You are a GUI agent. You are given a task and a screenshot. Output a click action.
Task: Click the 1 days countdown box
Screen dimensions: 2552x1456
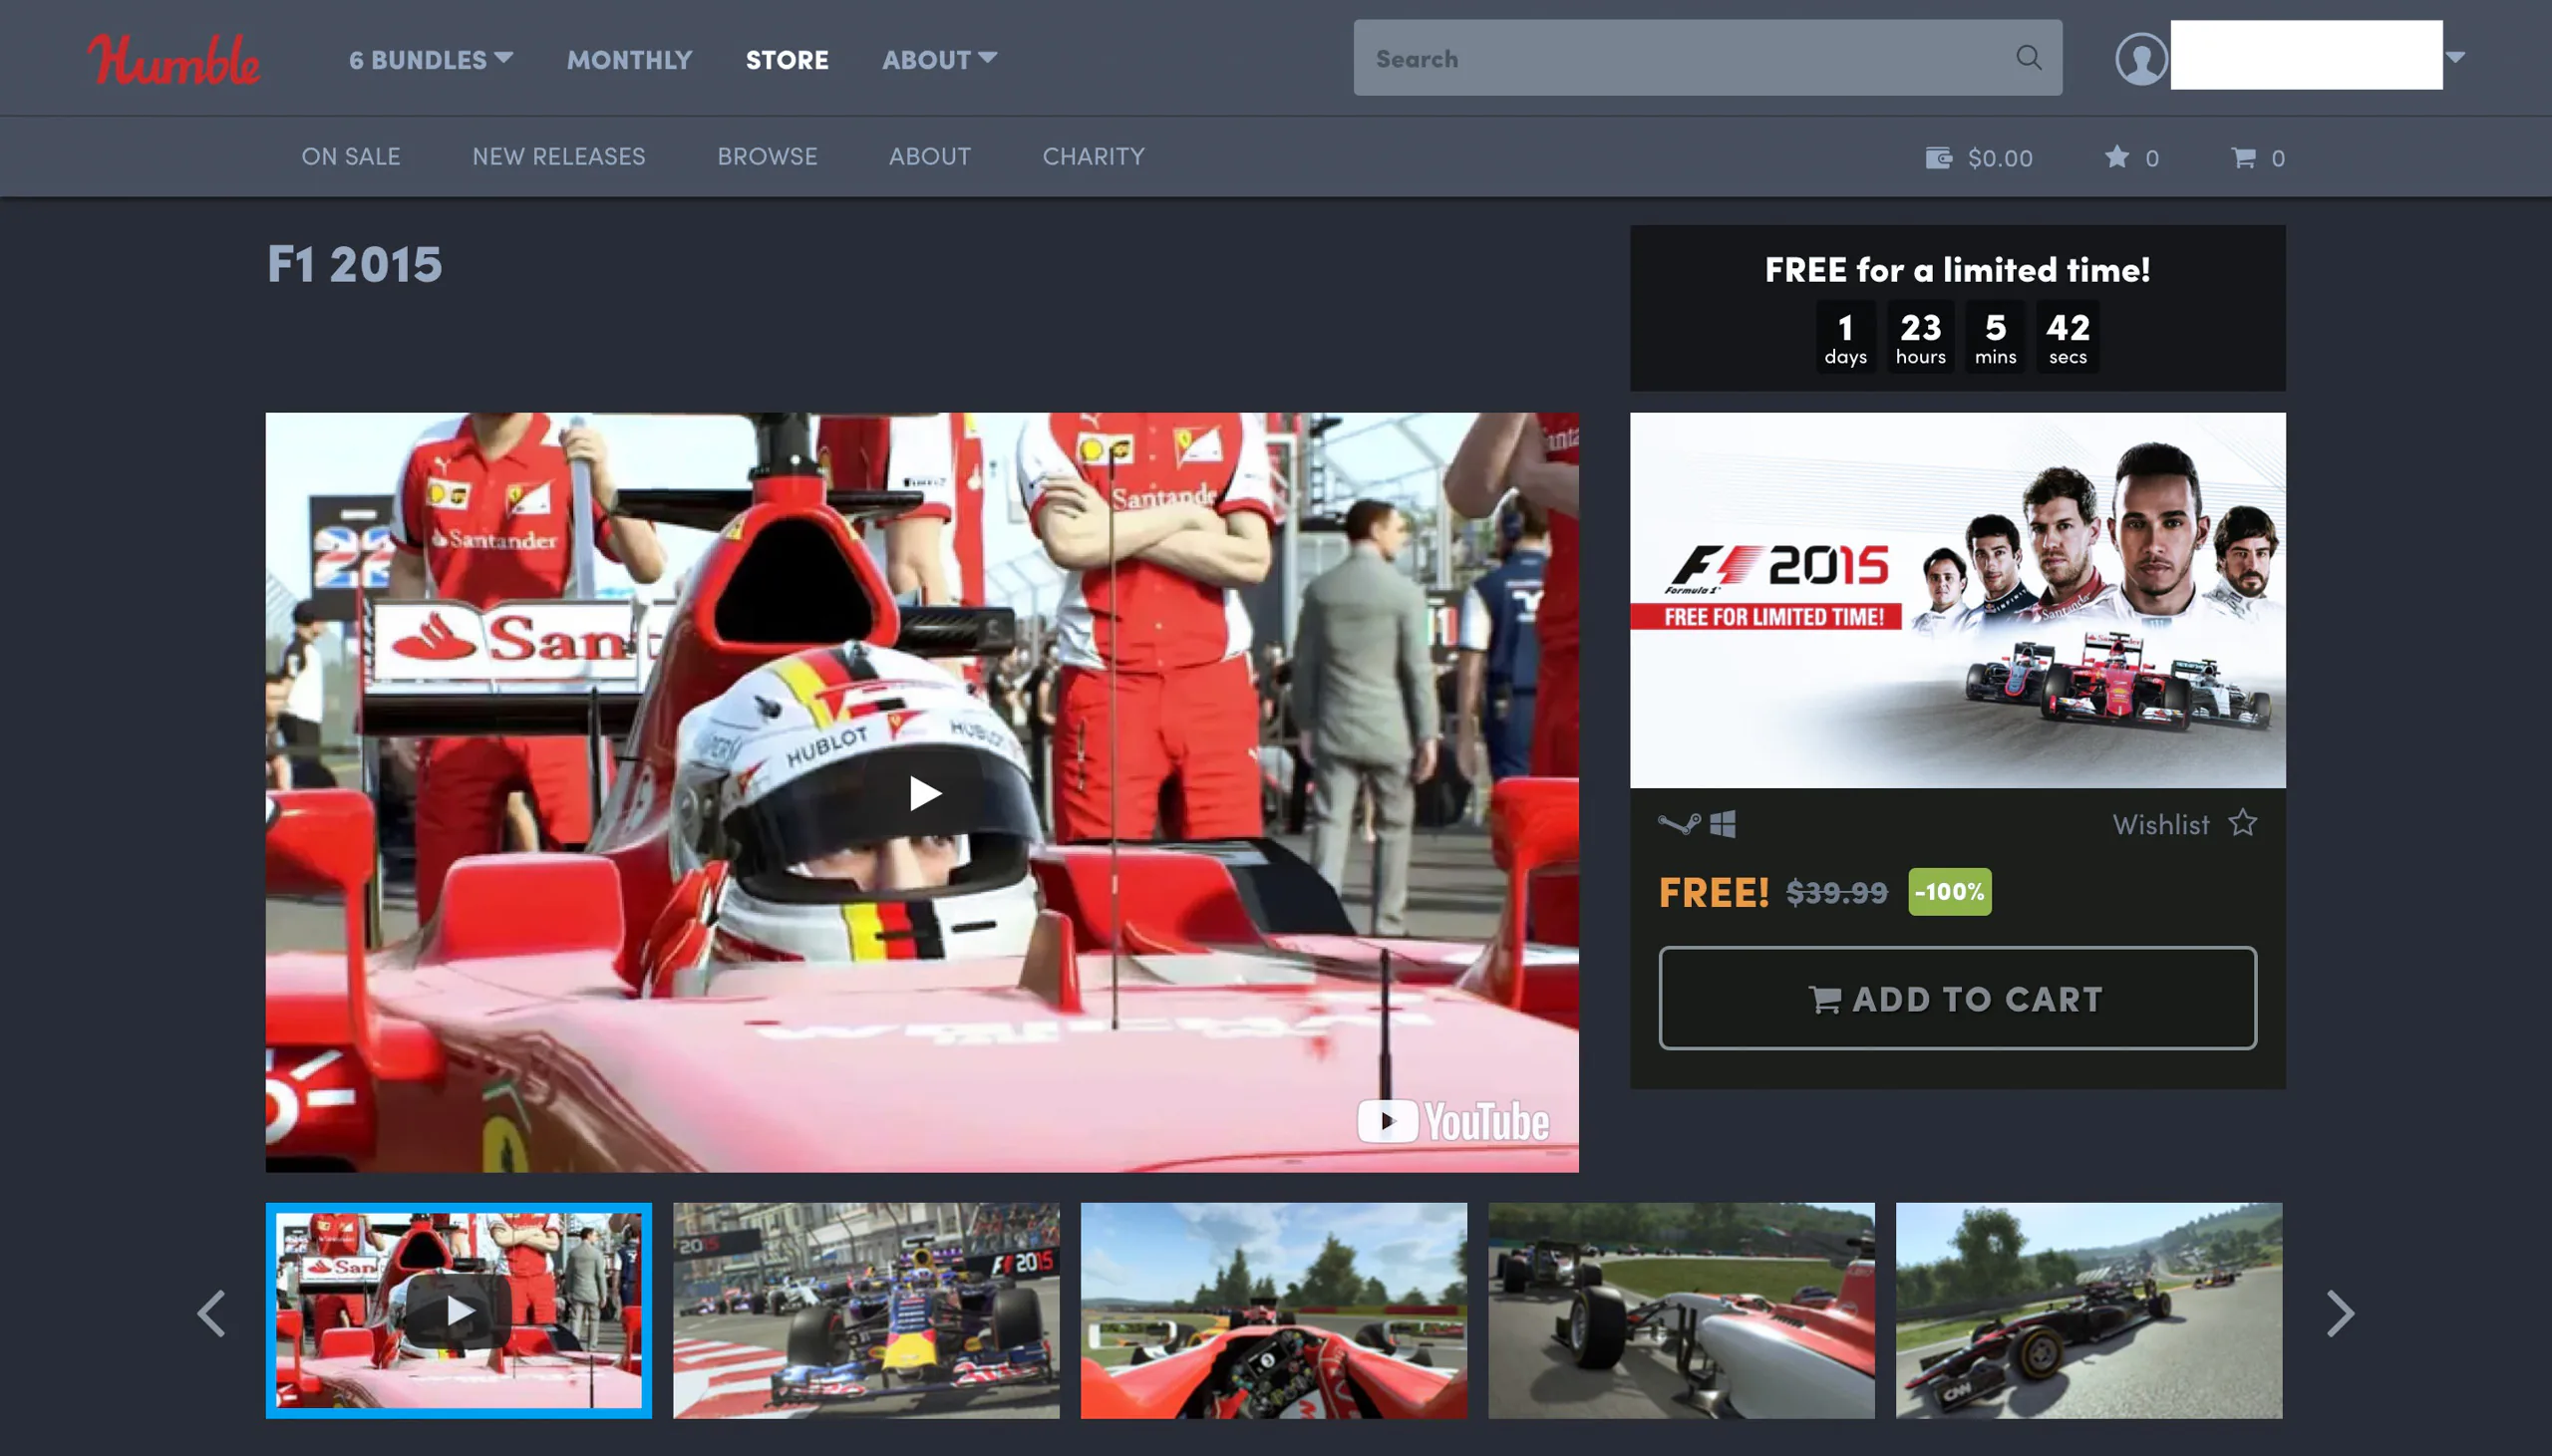pos(1845,337)
